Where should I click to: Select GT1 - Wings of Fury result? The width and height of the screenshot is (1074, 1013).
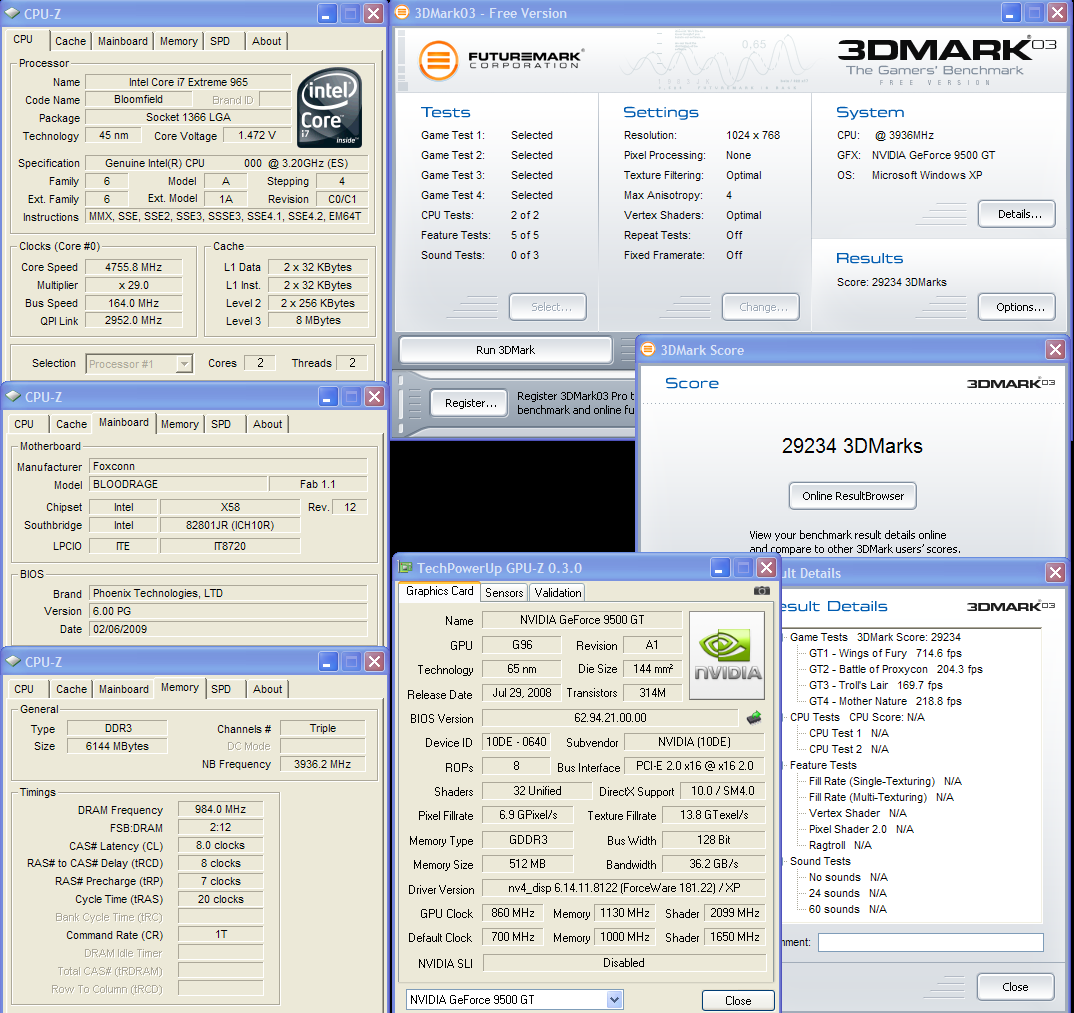click(885, 653)
